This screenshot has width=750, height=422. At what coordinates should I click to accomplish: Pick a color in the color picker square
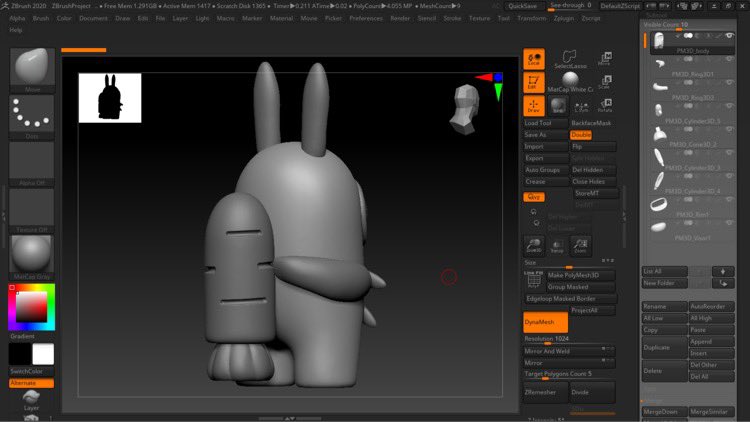32,307
